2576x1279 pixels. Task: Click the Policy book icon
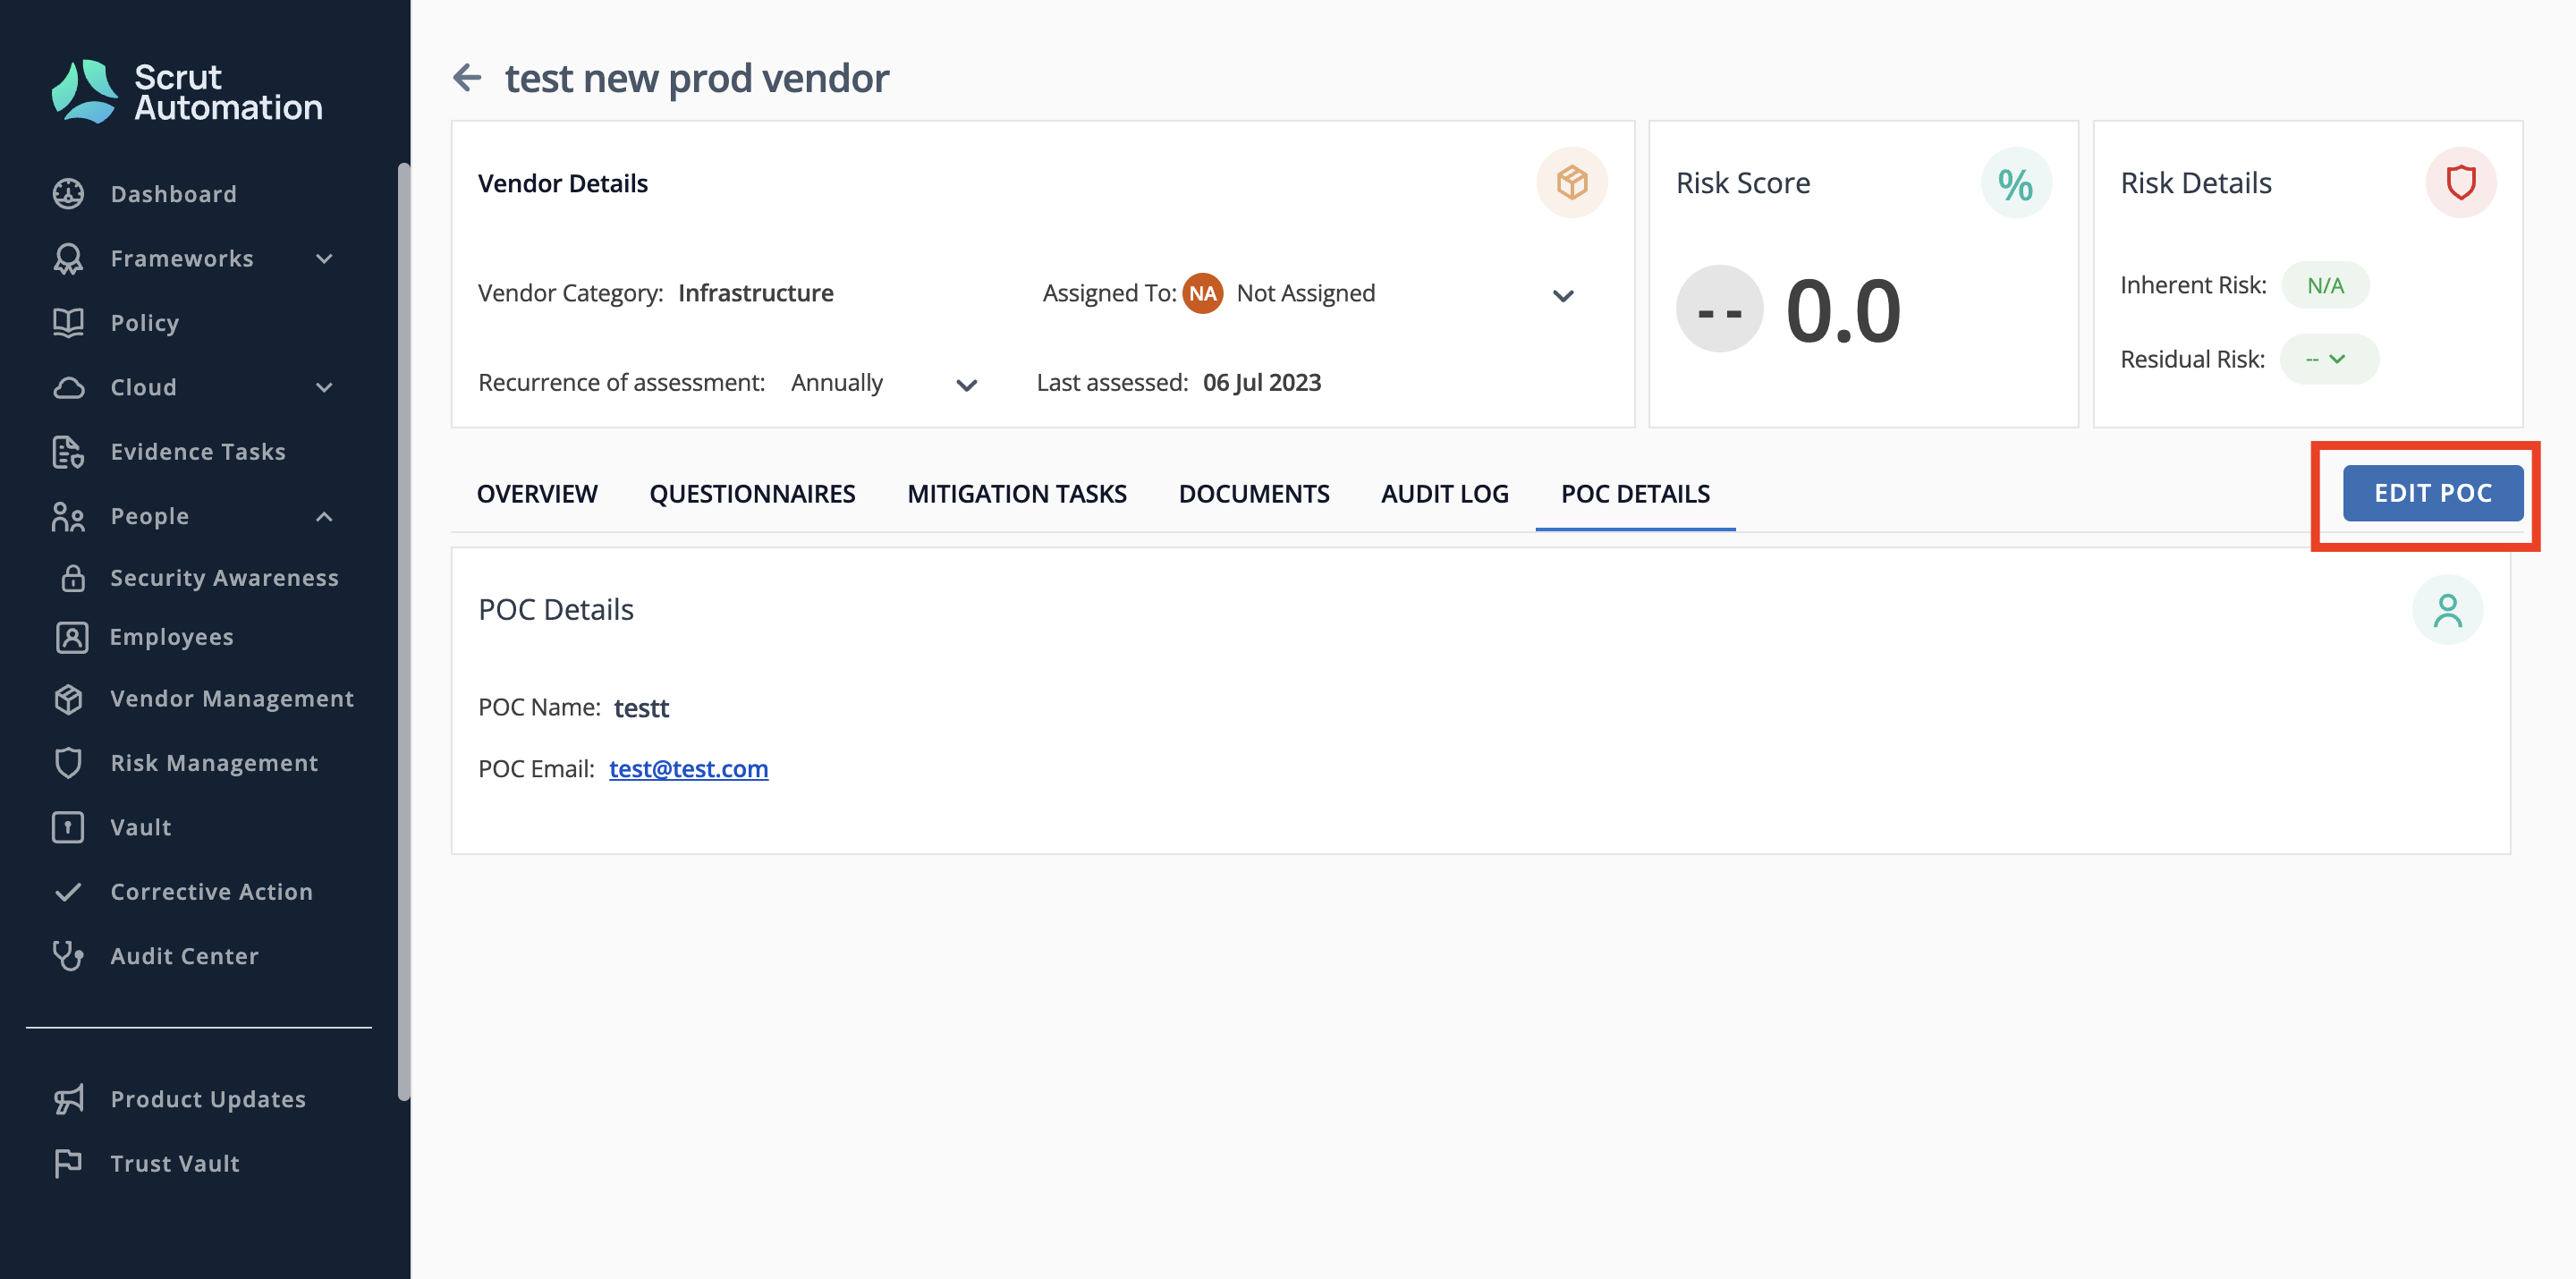pyautogui.click(x=68, y=323)
